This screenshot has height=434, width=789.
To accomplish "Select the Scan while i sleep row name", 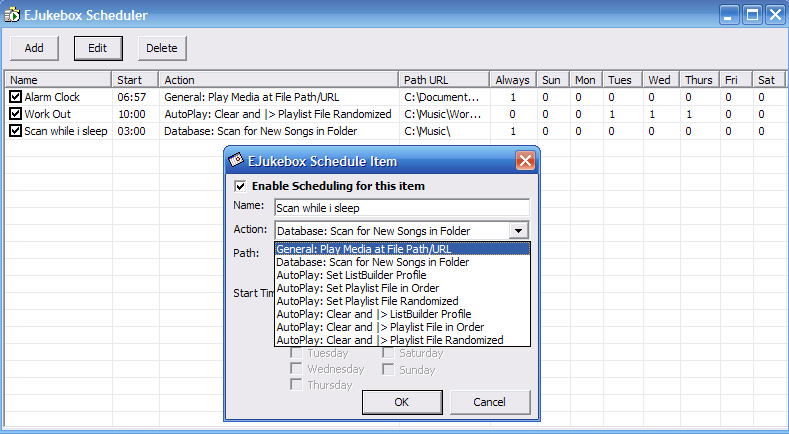I will pos(66,131).
